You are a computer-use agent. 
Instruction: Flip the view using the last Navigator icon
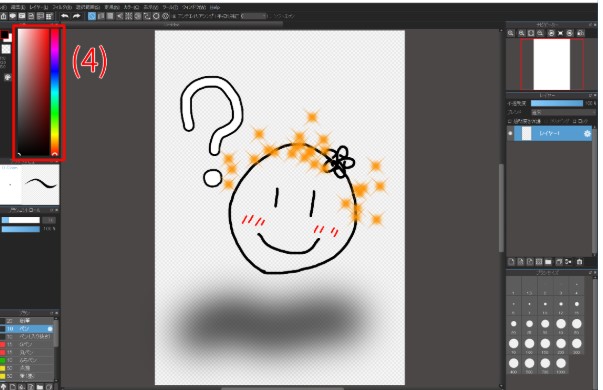pyautogui.click(x=581, y=33)
